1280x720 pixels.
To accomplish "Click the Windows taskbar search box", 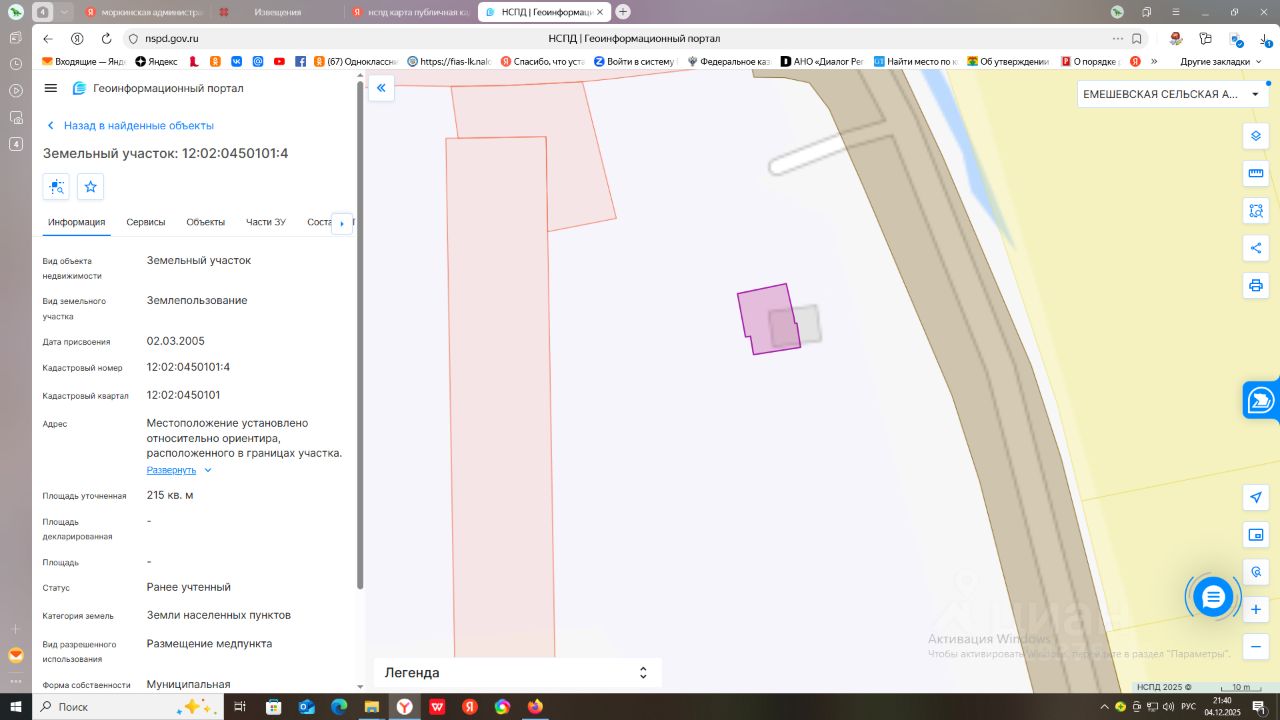I will tap(127, 707).
